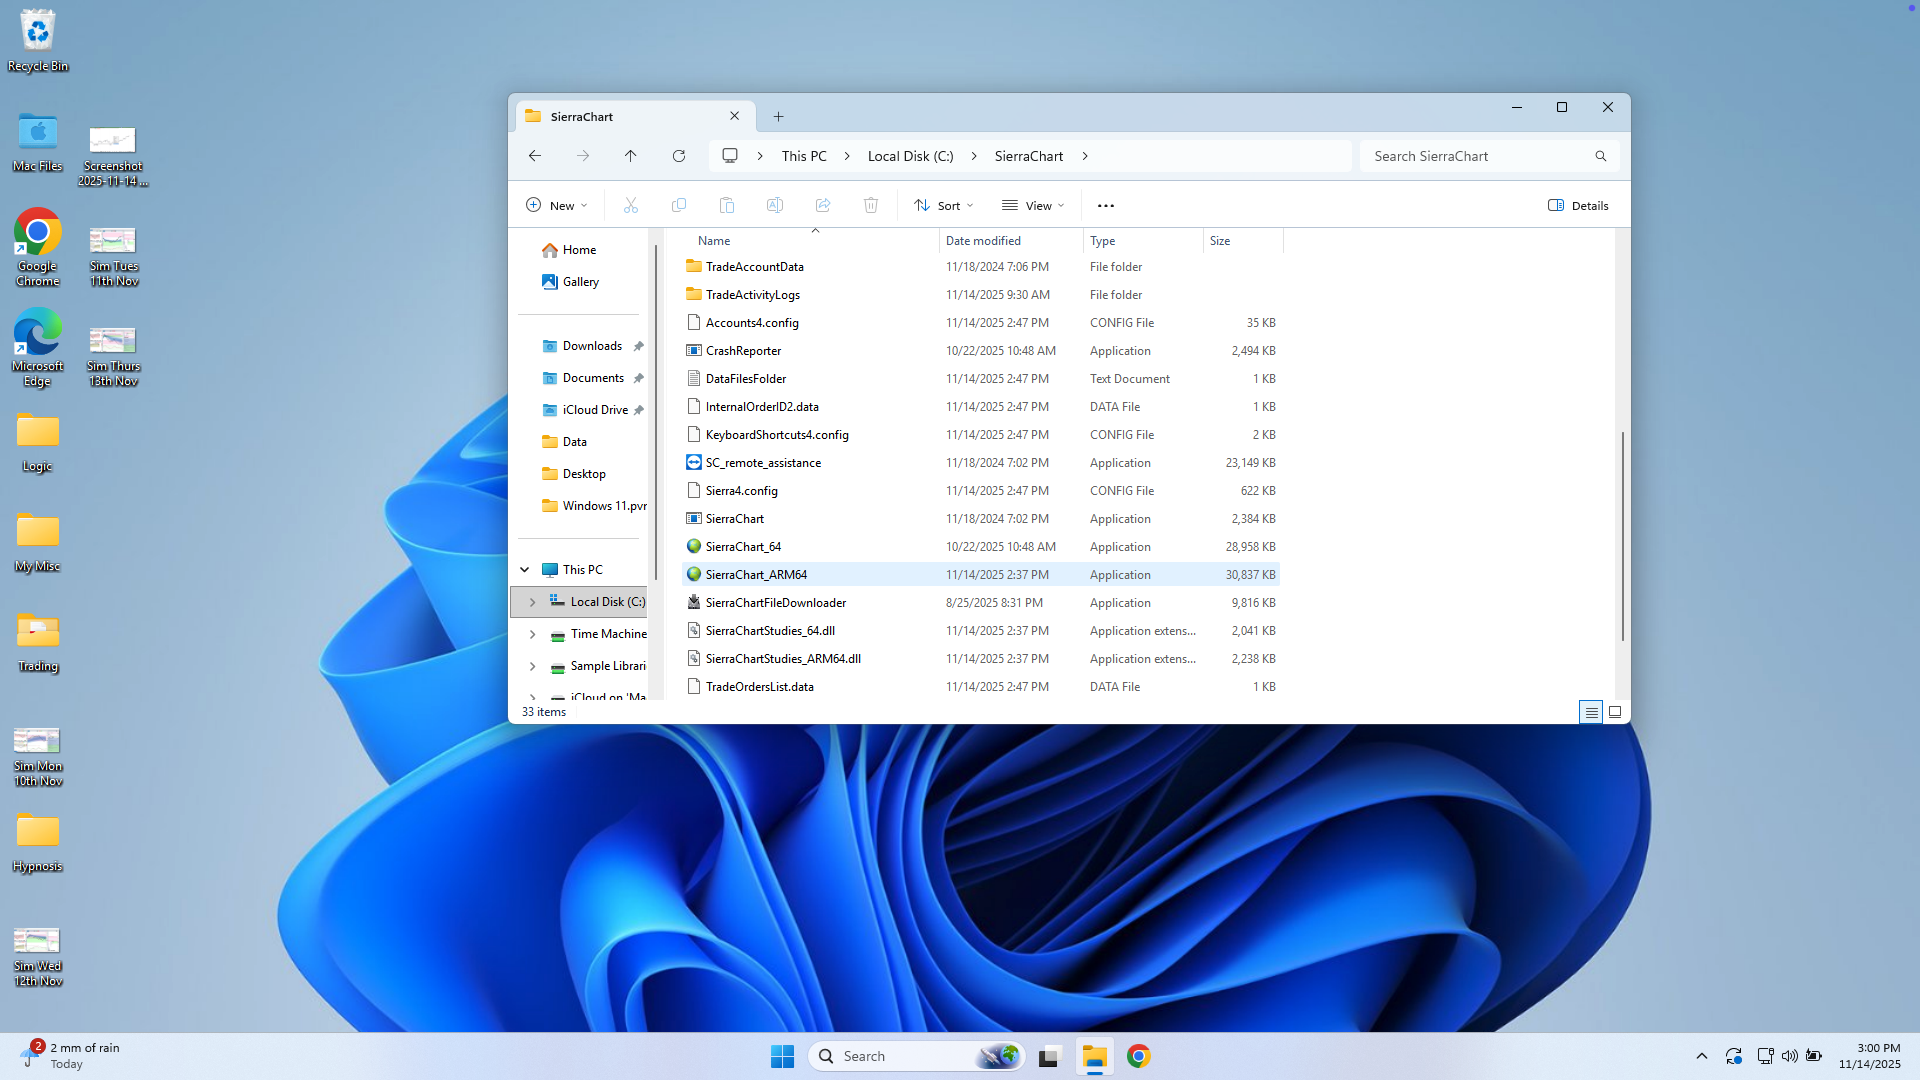The width and height of the screenshot is (1920, 1080).
Task: Expand the Time Machine tree node
Action: 532,634
